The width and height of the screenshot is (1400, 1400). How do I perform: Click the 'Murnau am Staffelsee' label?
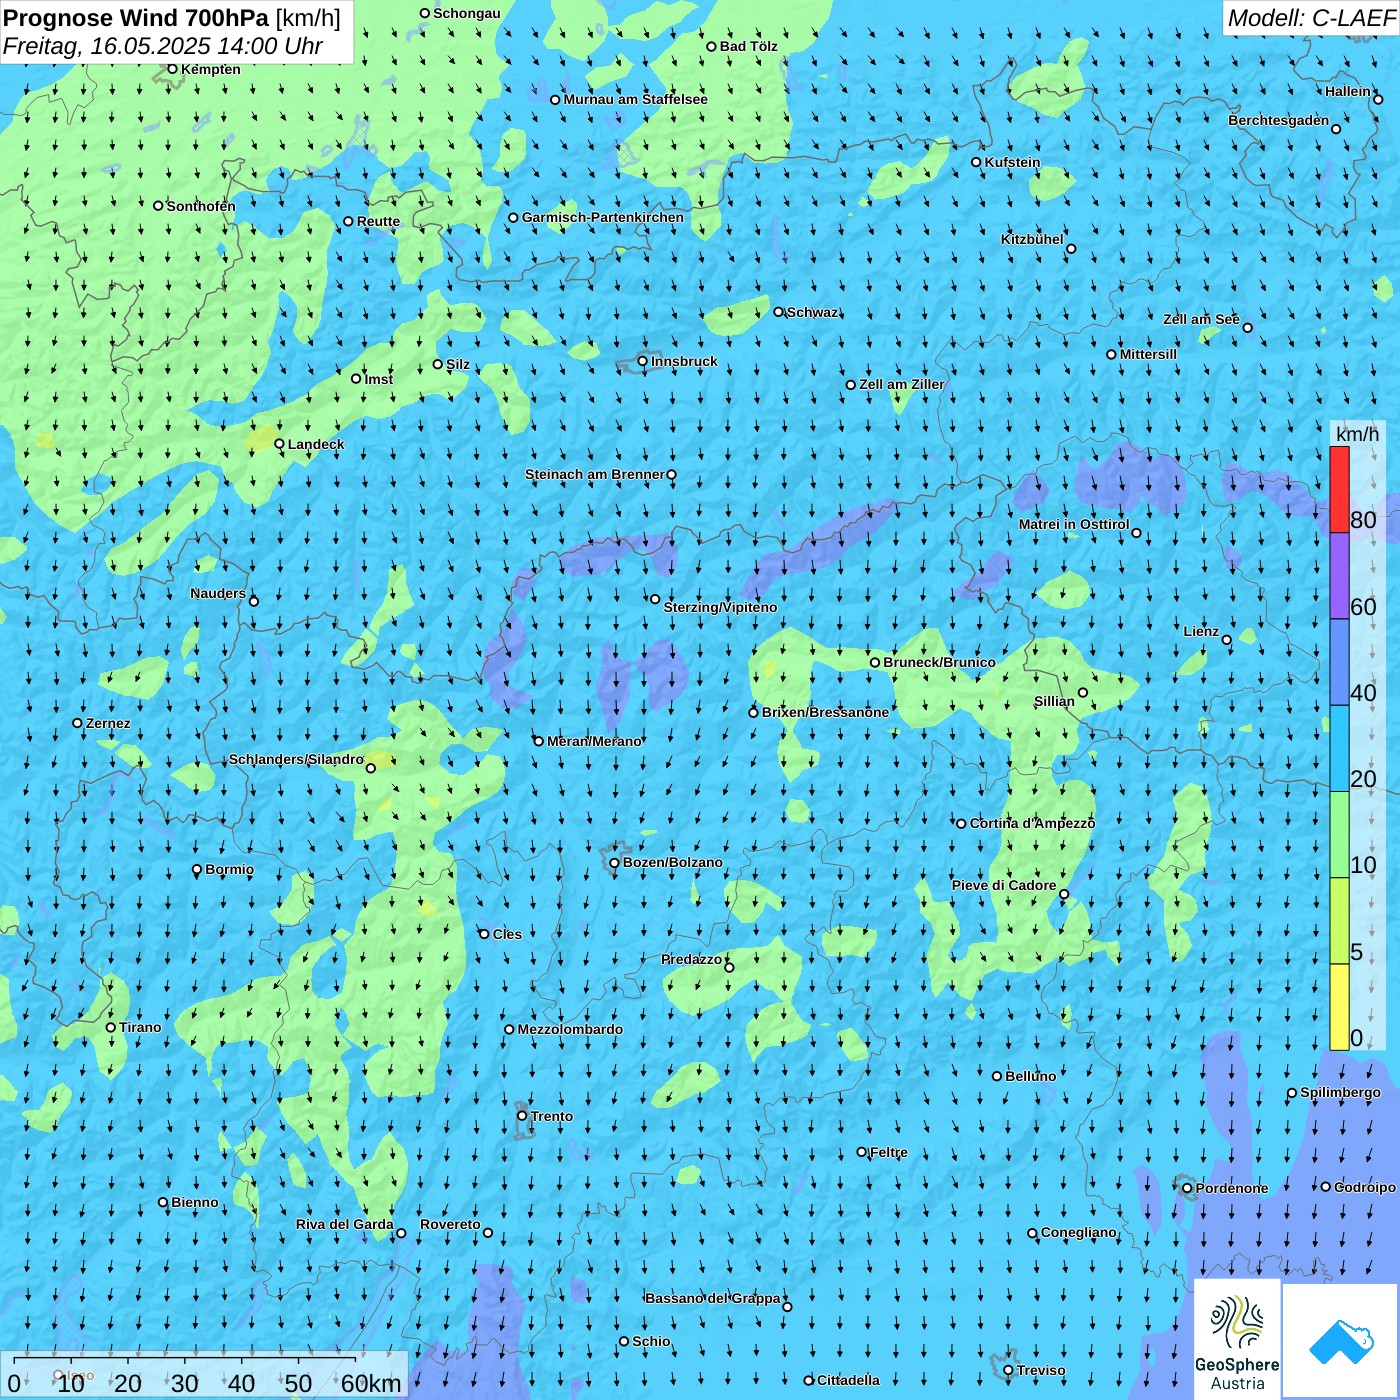tap(635, 99)
